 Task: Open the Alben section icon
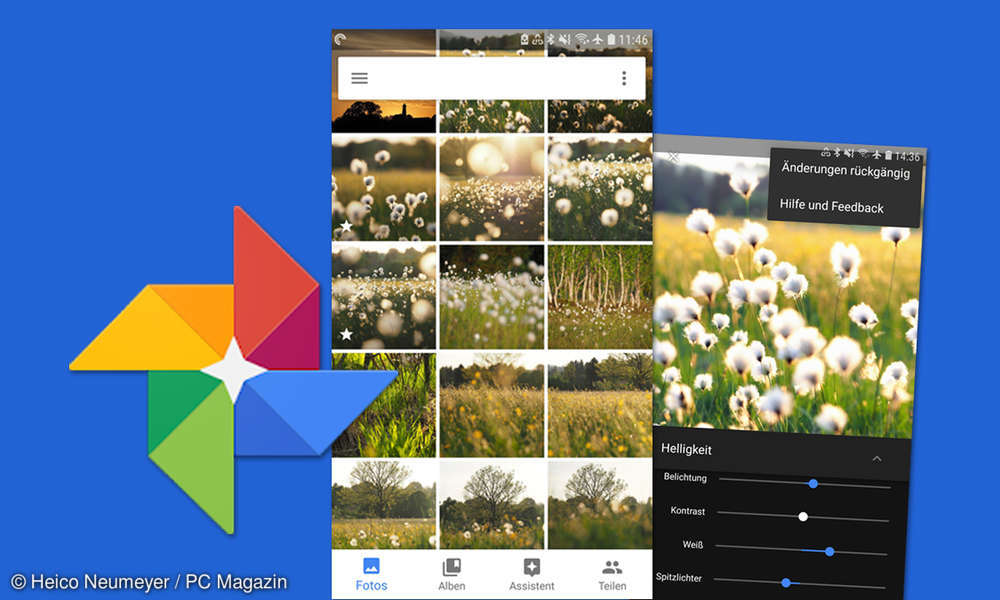coord(451,567)
